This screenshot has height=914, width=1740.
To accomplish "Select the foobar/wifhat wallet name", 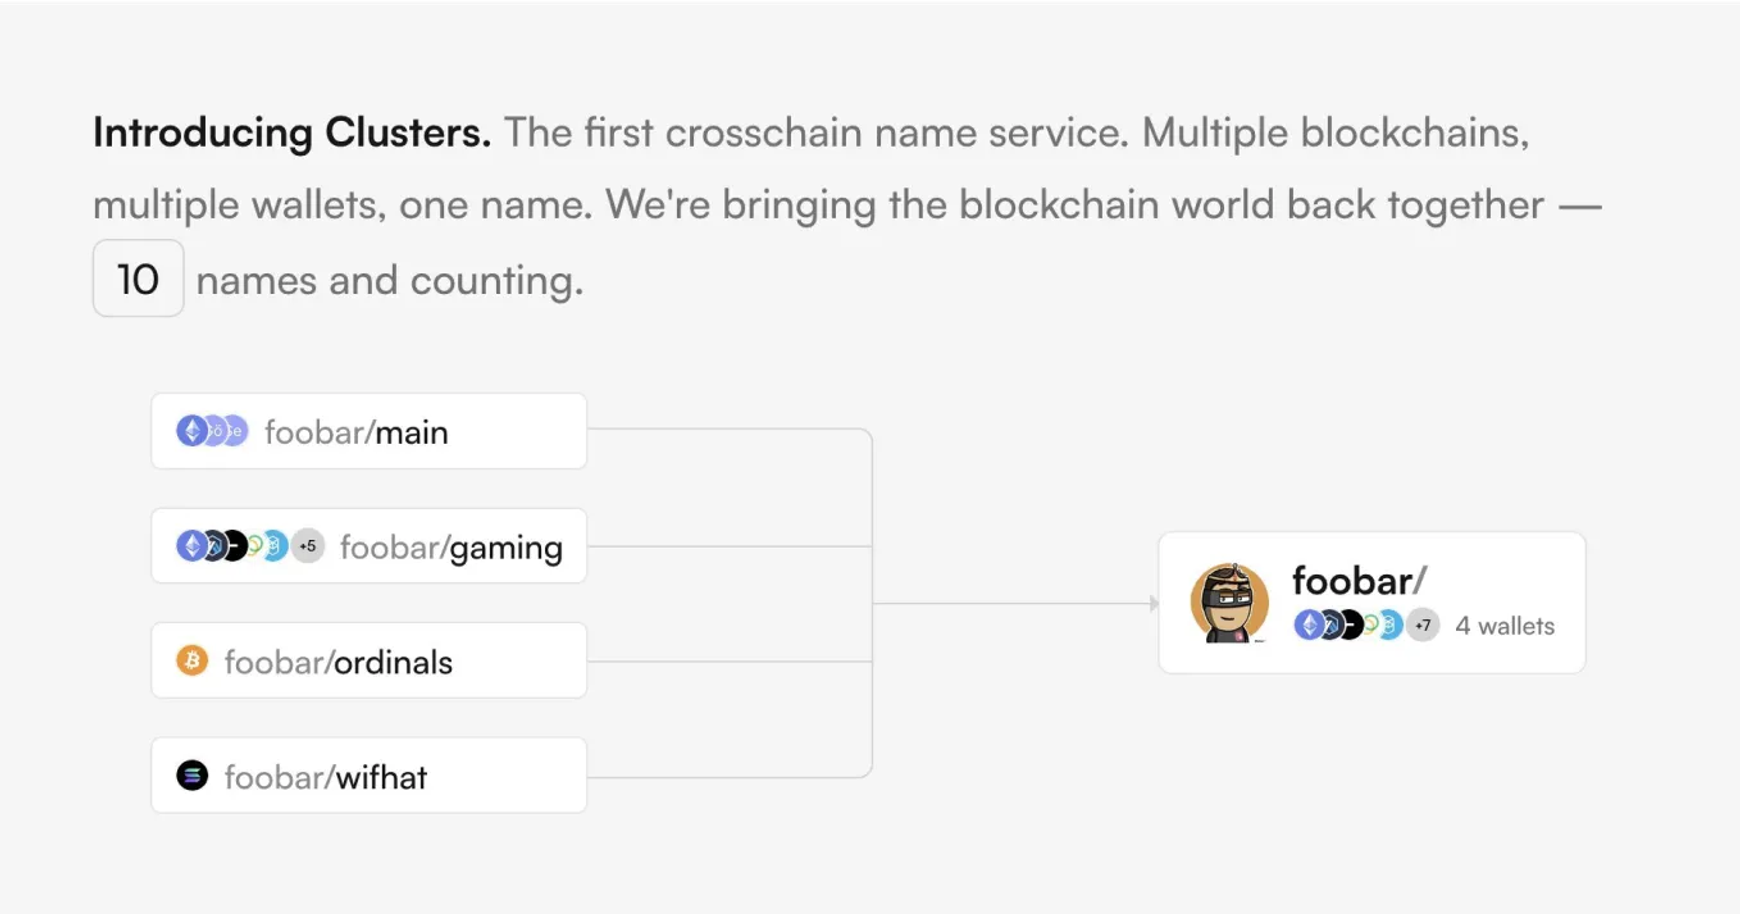I will 325,777.
